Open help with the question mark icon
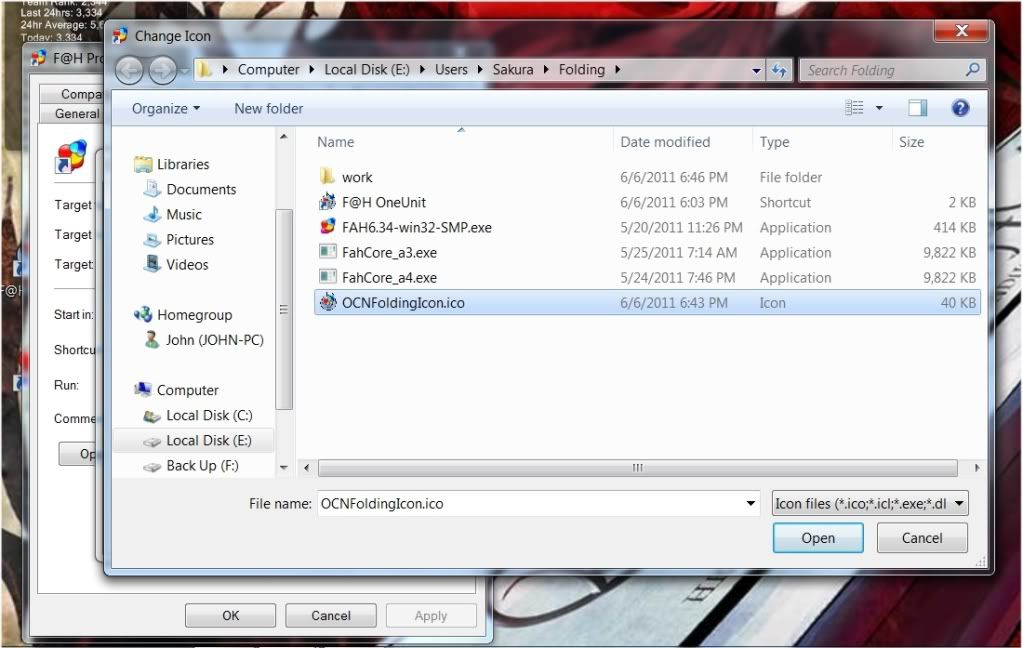This screenshot has height=648, width=1023. (960, 108)
